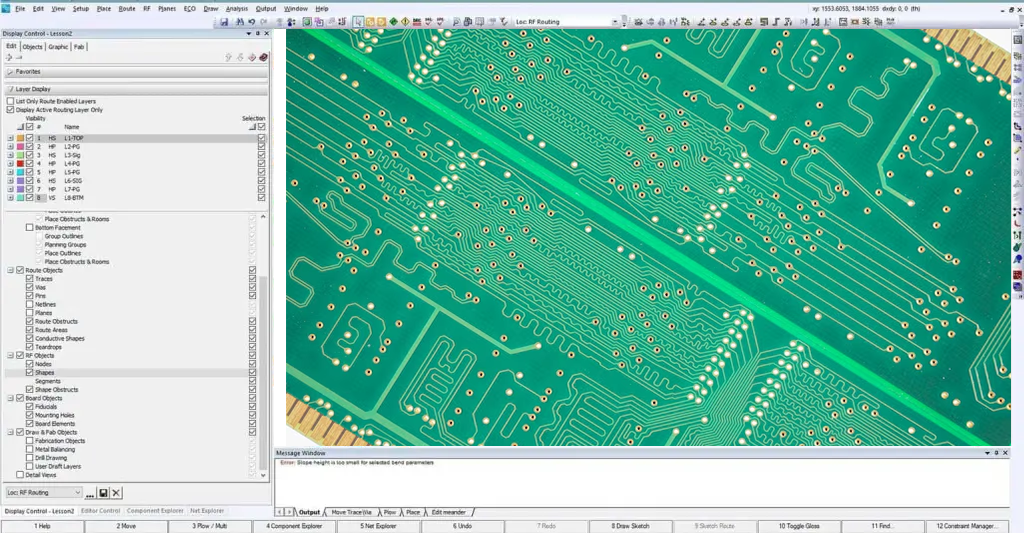This screenshot has height=533, width=1024.
Task: Click the person icon in main toolbar
Action: click(290, 22)
